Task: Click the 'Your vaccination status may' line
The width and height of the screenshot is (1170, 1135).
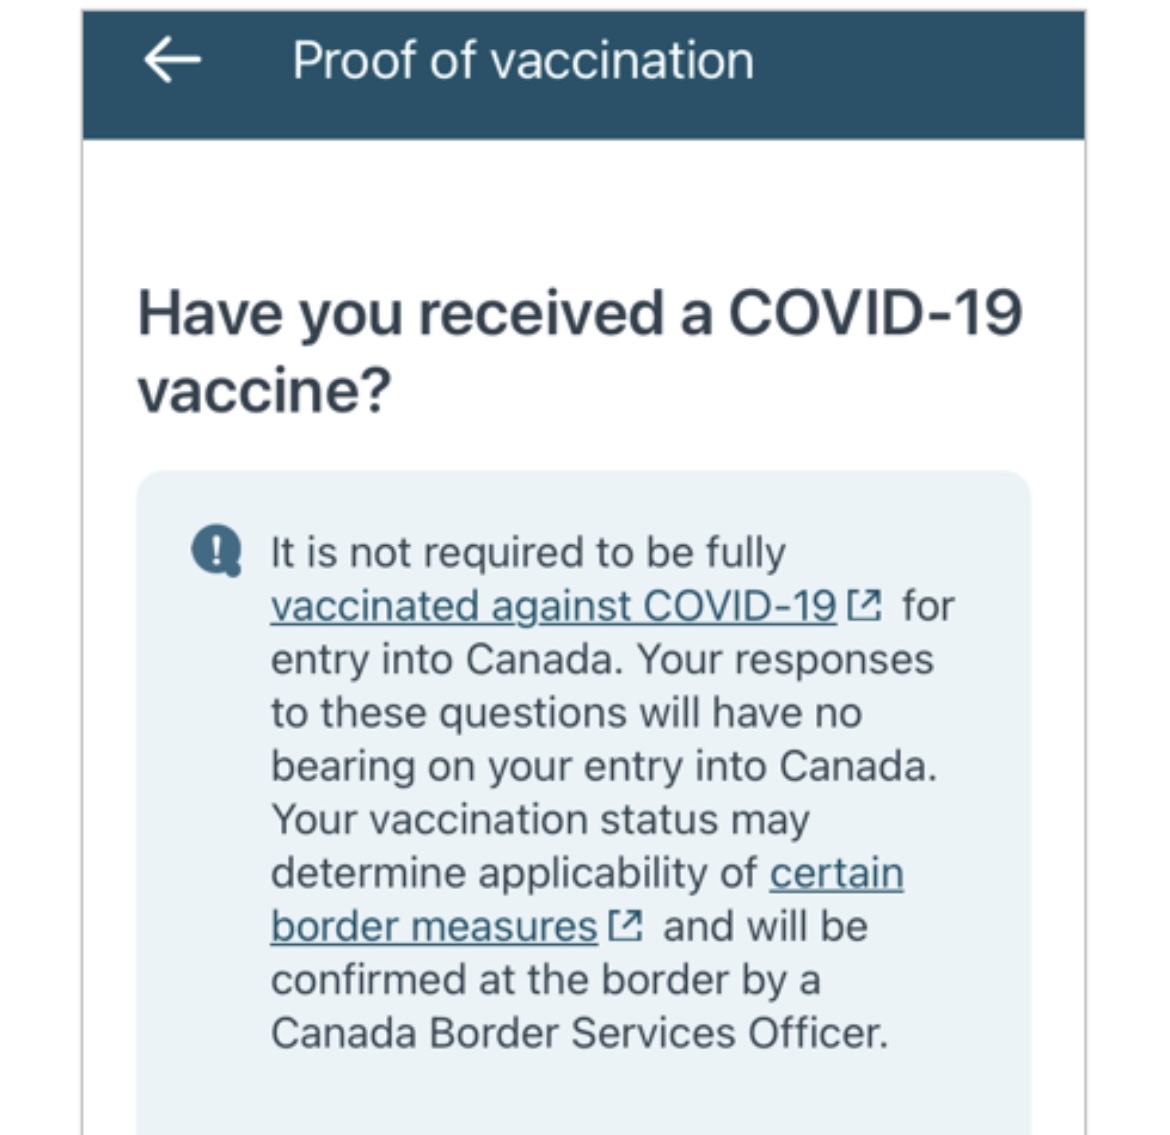Action: pos(540,819)
